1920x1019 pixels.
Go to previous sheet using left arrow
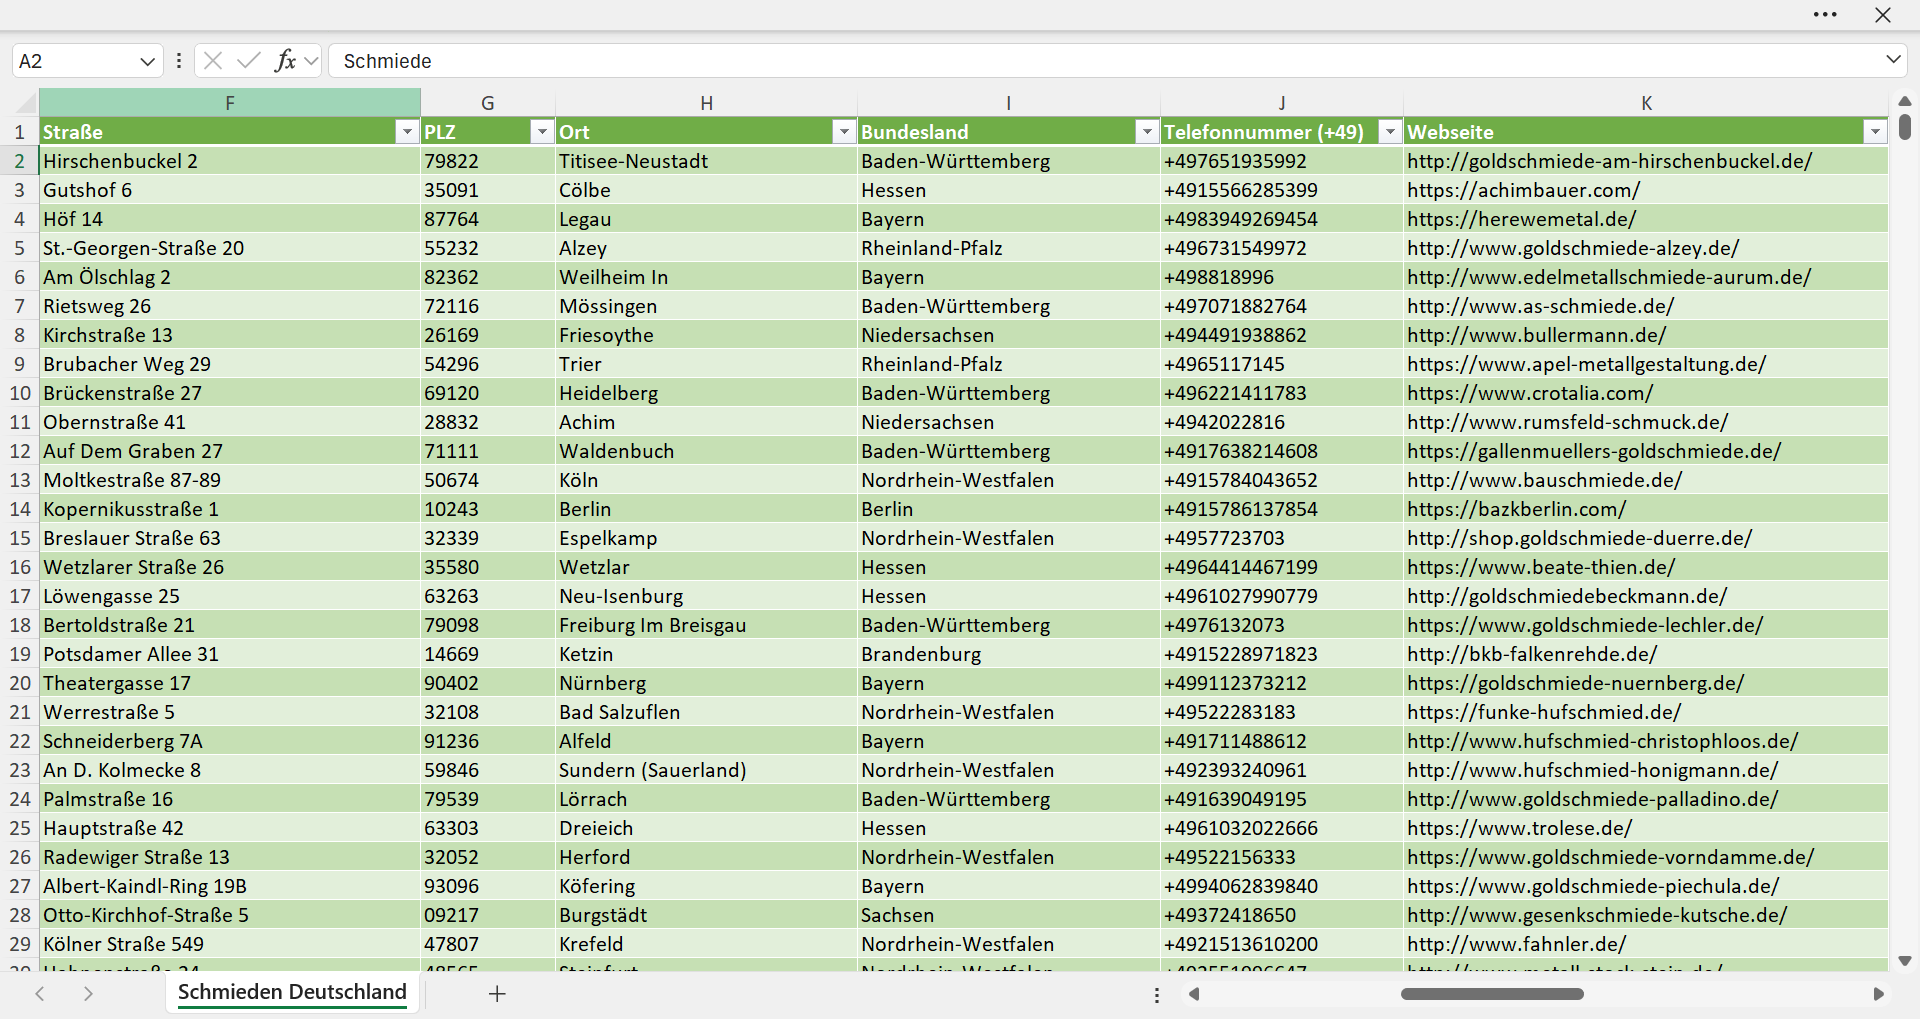(x=40, y=993)
